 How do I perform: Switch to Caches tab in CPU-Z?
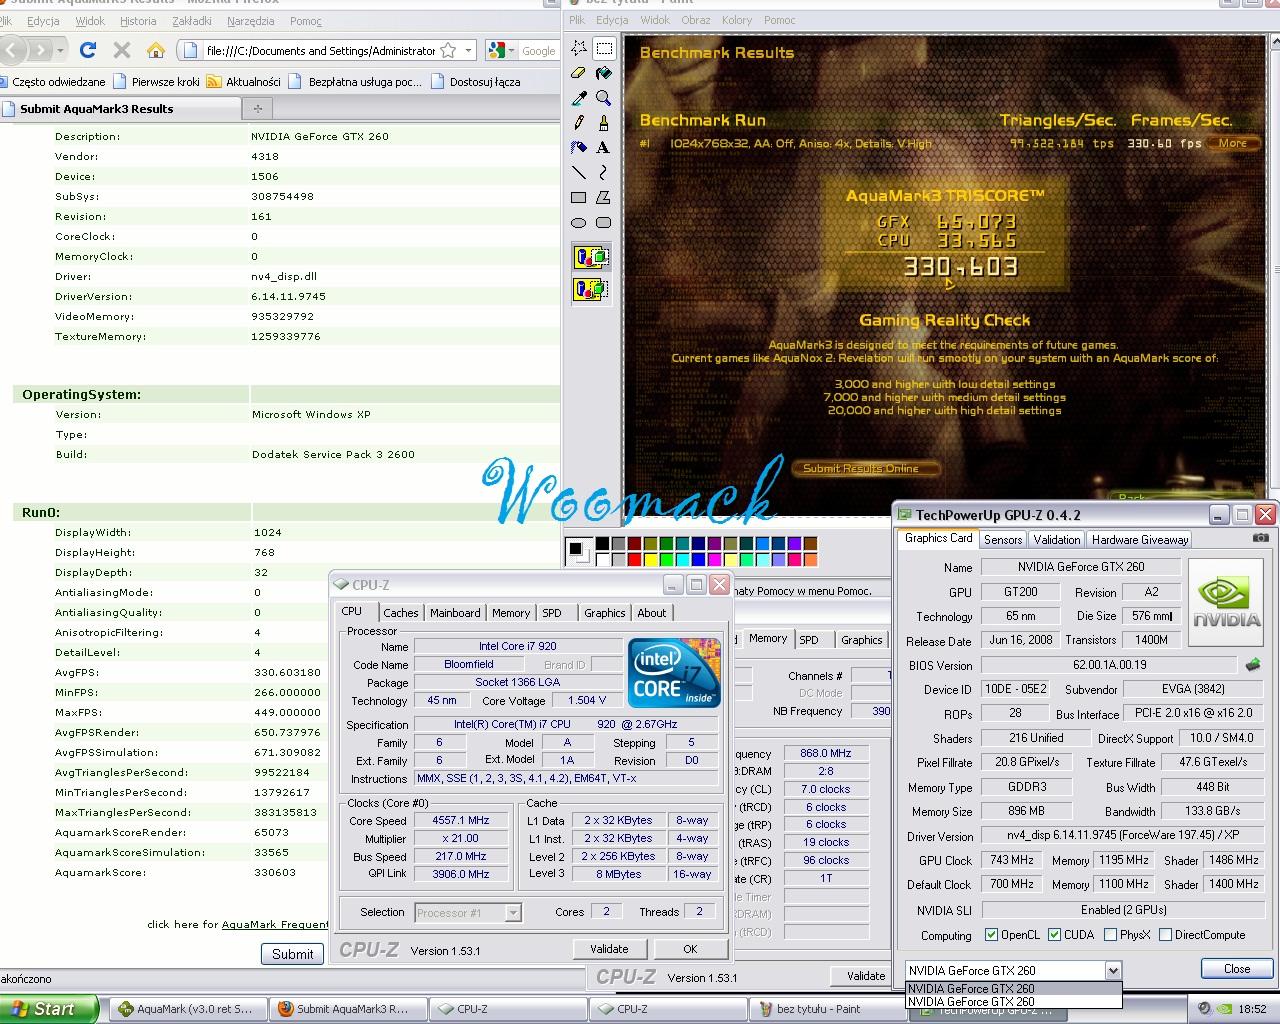click(x=401, y=613)
